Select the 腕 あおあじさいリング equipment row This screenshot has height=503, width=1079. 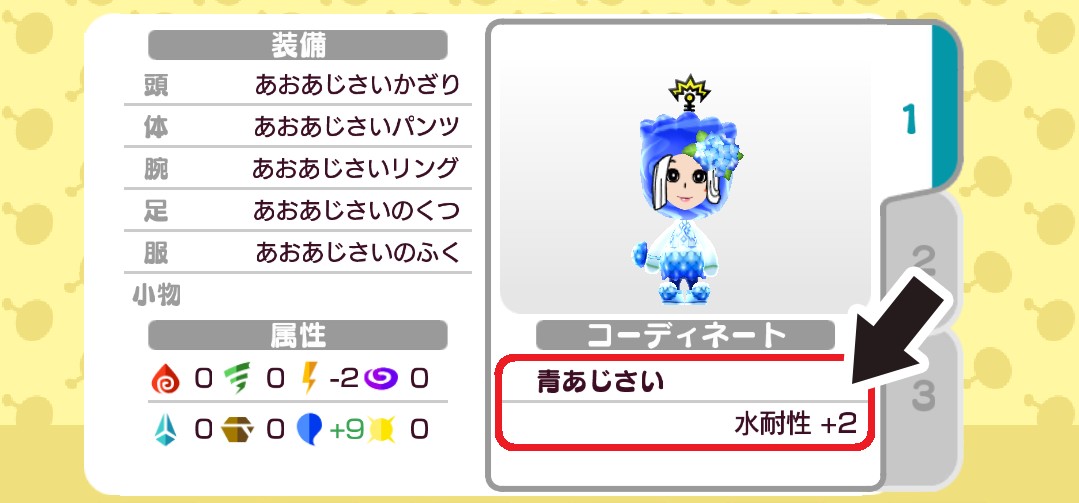298,169
